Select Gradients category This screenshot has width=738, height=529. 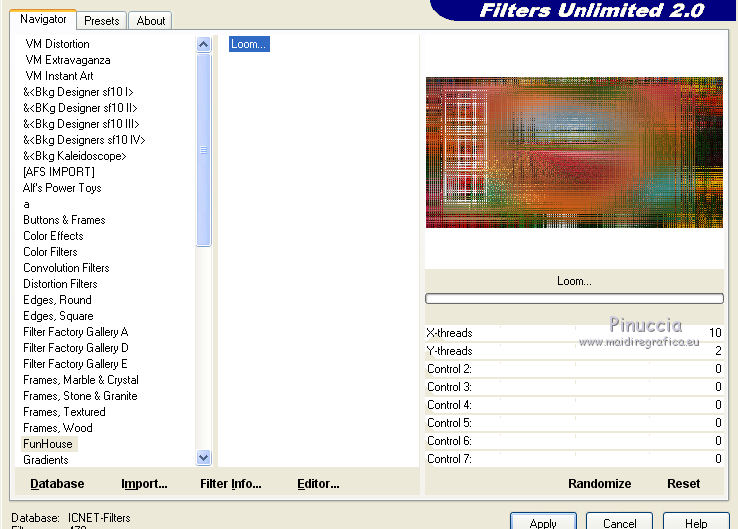pyautogui.click(x=46, y=460)
